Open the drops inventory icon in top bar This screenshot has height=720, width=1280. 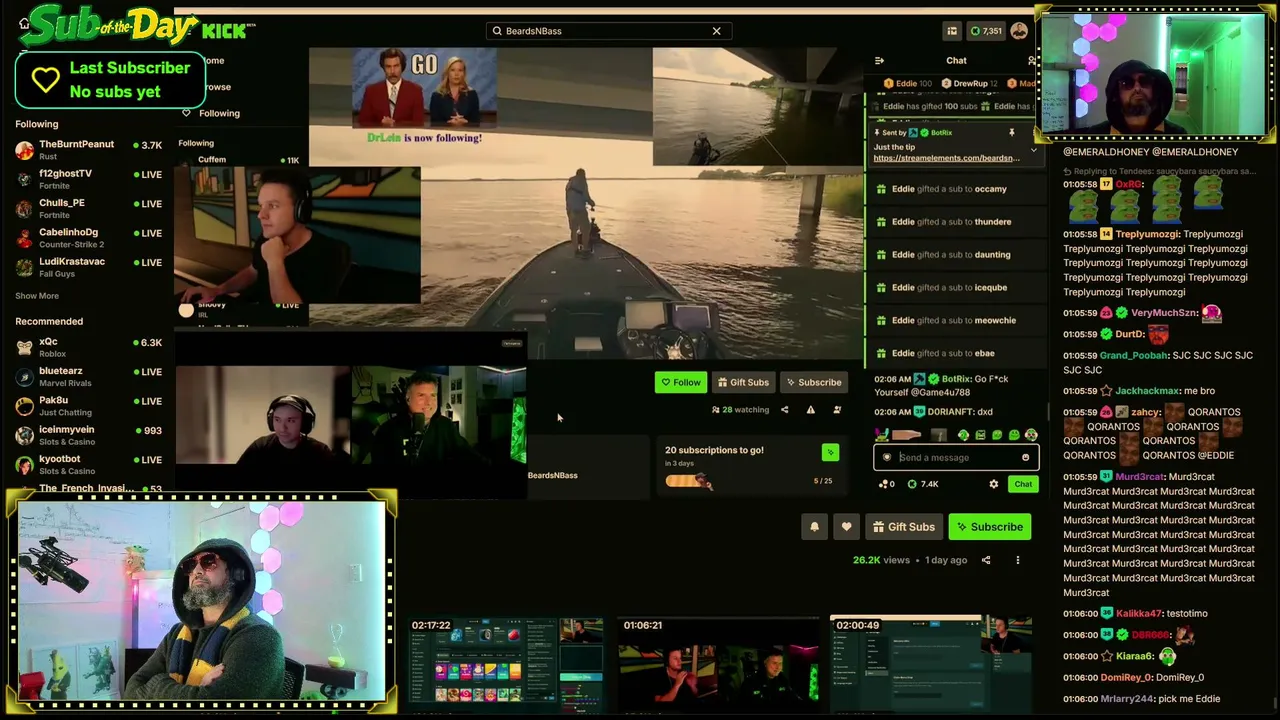952,31
